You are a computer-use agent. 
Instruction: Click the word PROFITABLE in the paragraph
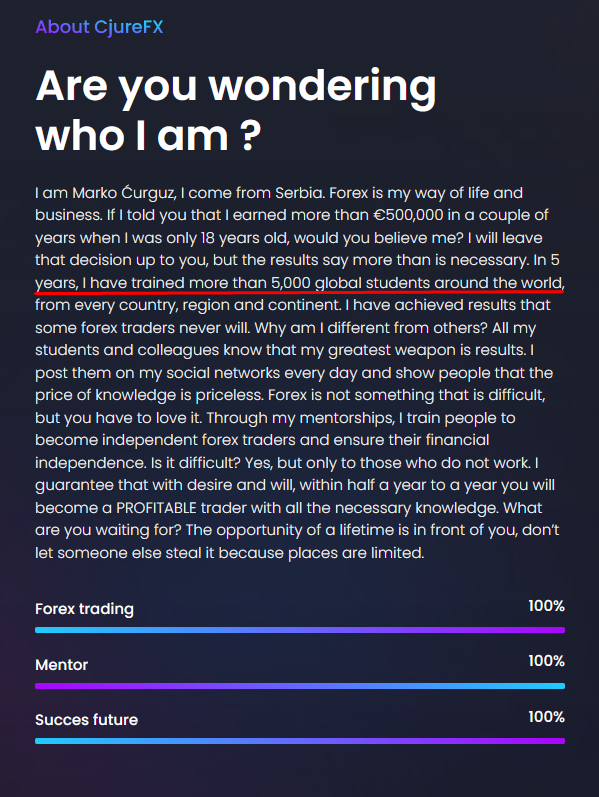[x=156, y=508]
